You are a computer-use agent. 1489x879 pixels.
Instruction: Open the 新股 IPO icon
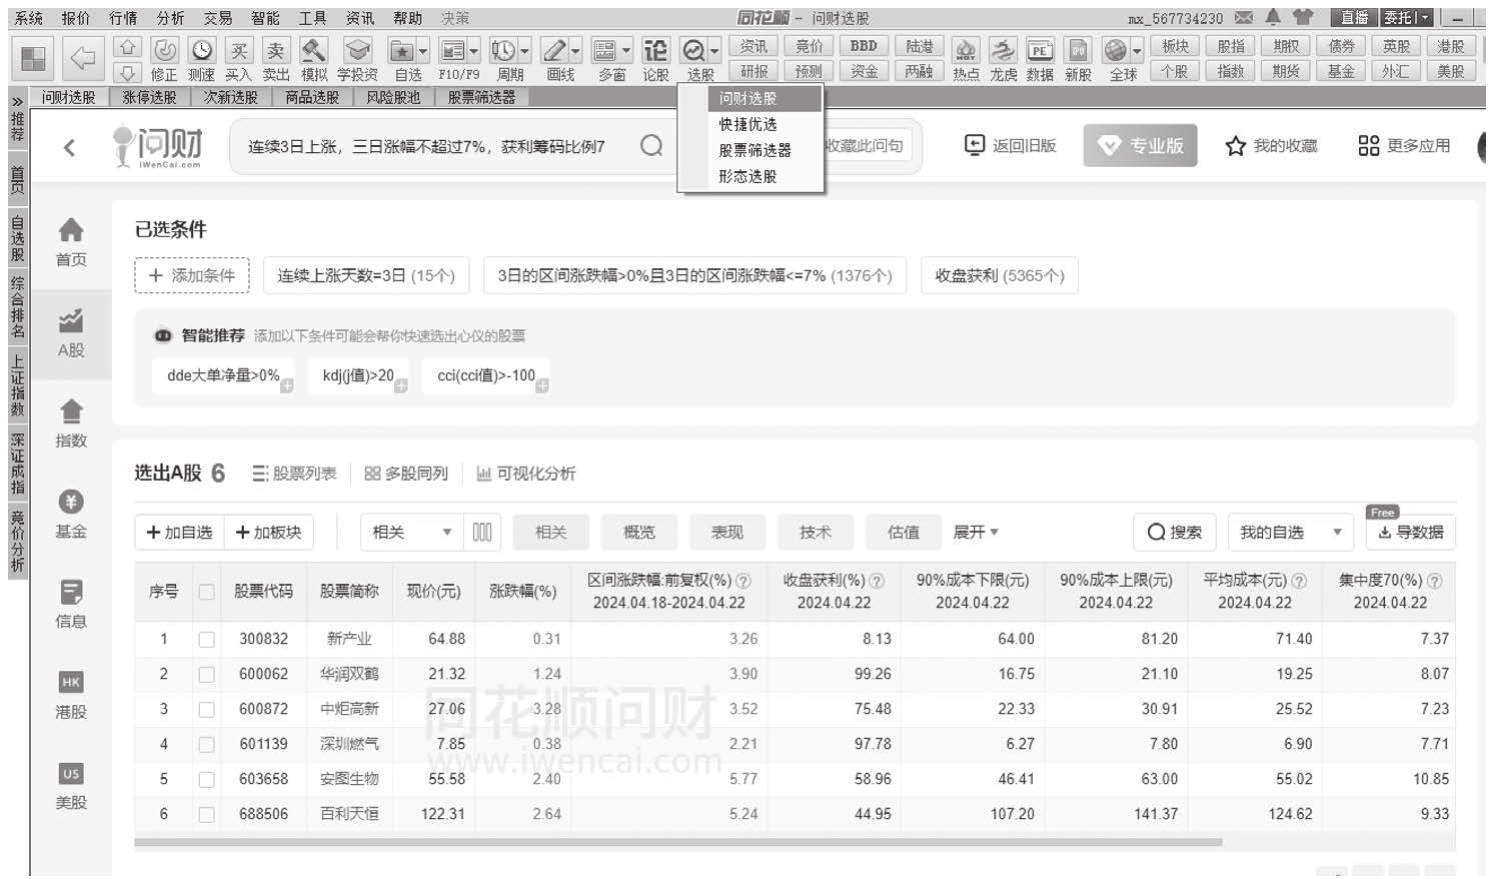[x=1077, y=50]
